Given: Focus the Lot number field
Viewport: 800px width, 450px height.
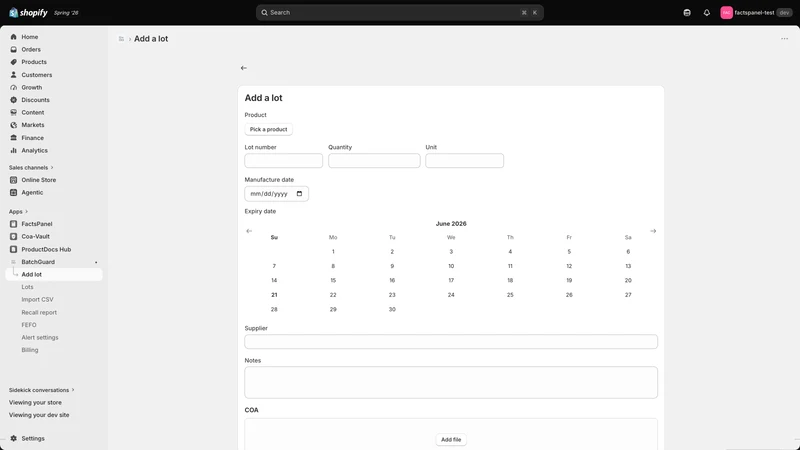Looking at the screenshot, I should tap(284, 161).
